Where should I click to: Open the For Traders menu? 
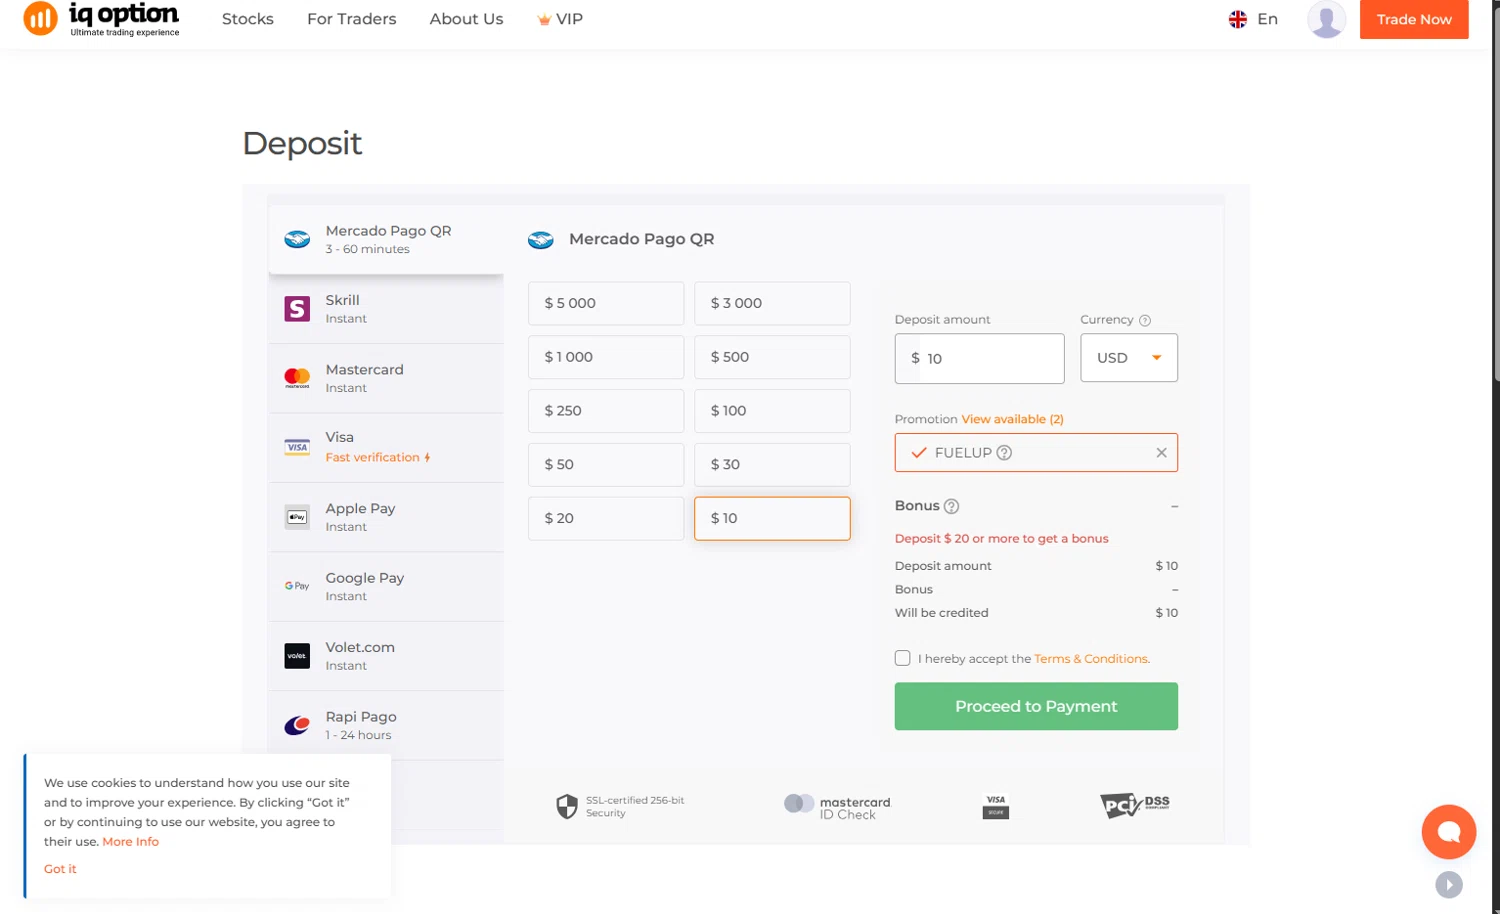coord(352,19)
